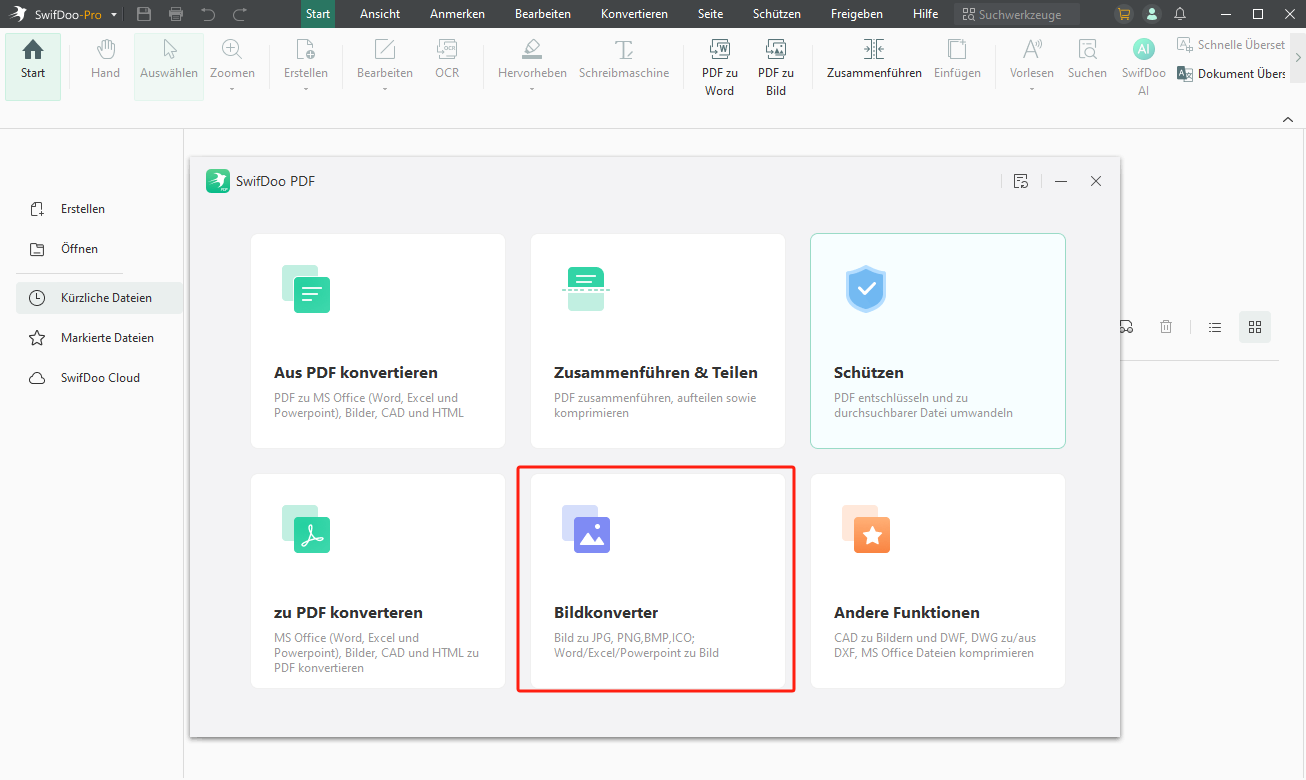Click the delete trash icon
Viewport: 1306px width, 780px height.
pos(1166,327)
